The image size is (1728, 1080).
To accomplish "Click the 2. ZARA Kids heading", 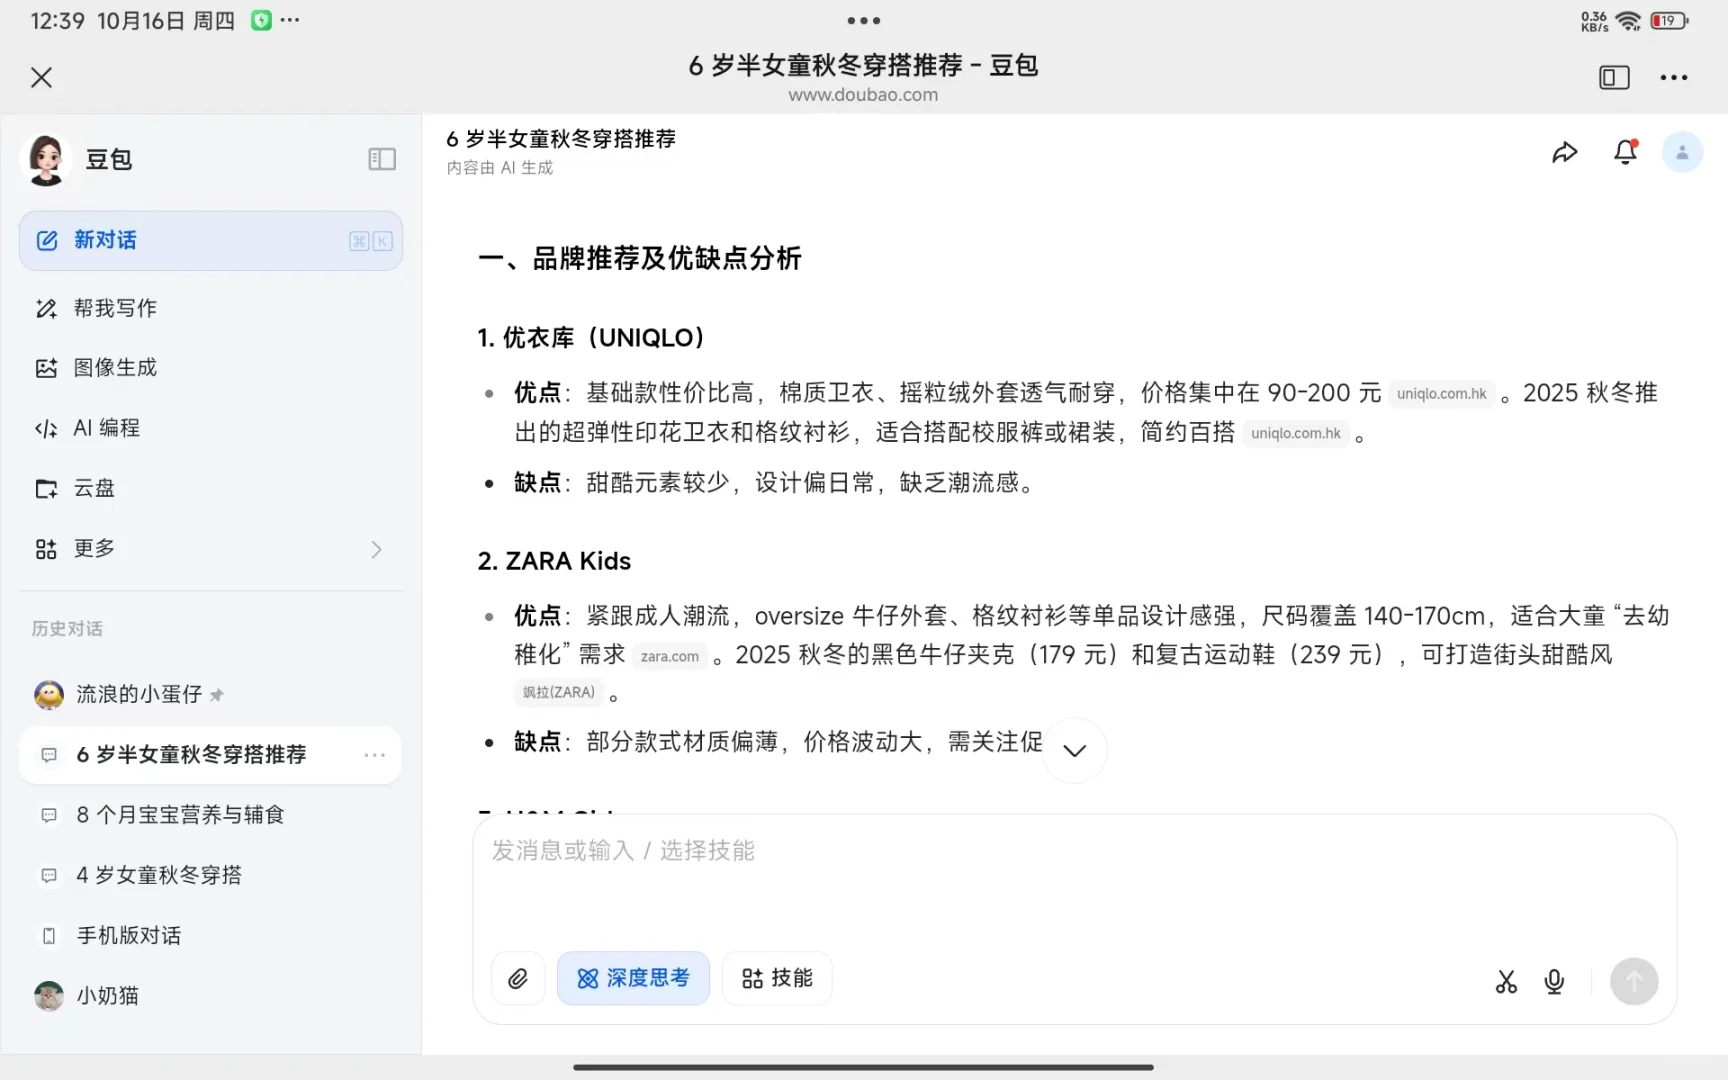I will click(x=554, y=561).
